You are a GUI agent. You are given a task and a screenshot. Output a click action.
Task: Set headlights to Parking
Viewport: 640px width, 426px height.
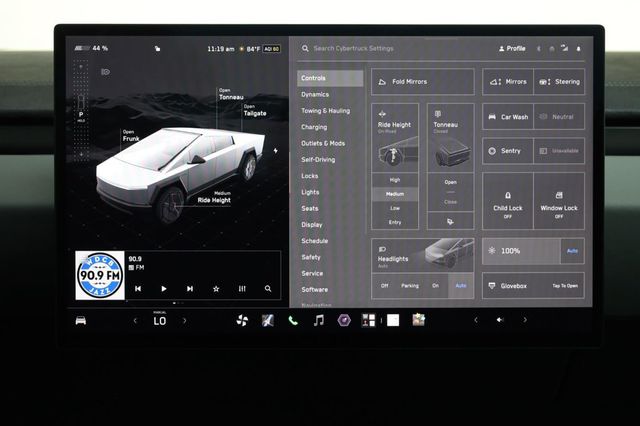[410, 286]
